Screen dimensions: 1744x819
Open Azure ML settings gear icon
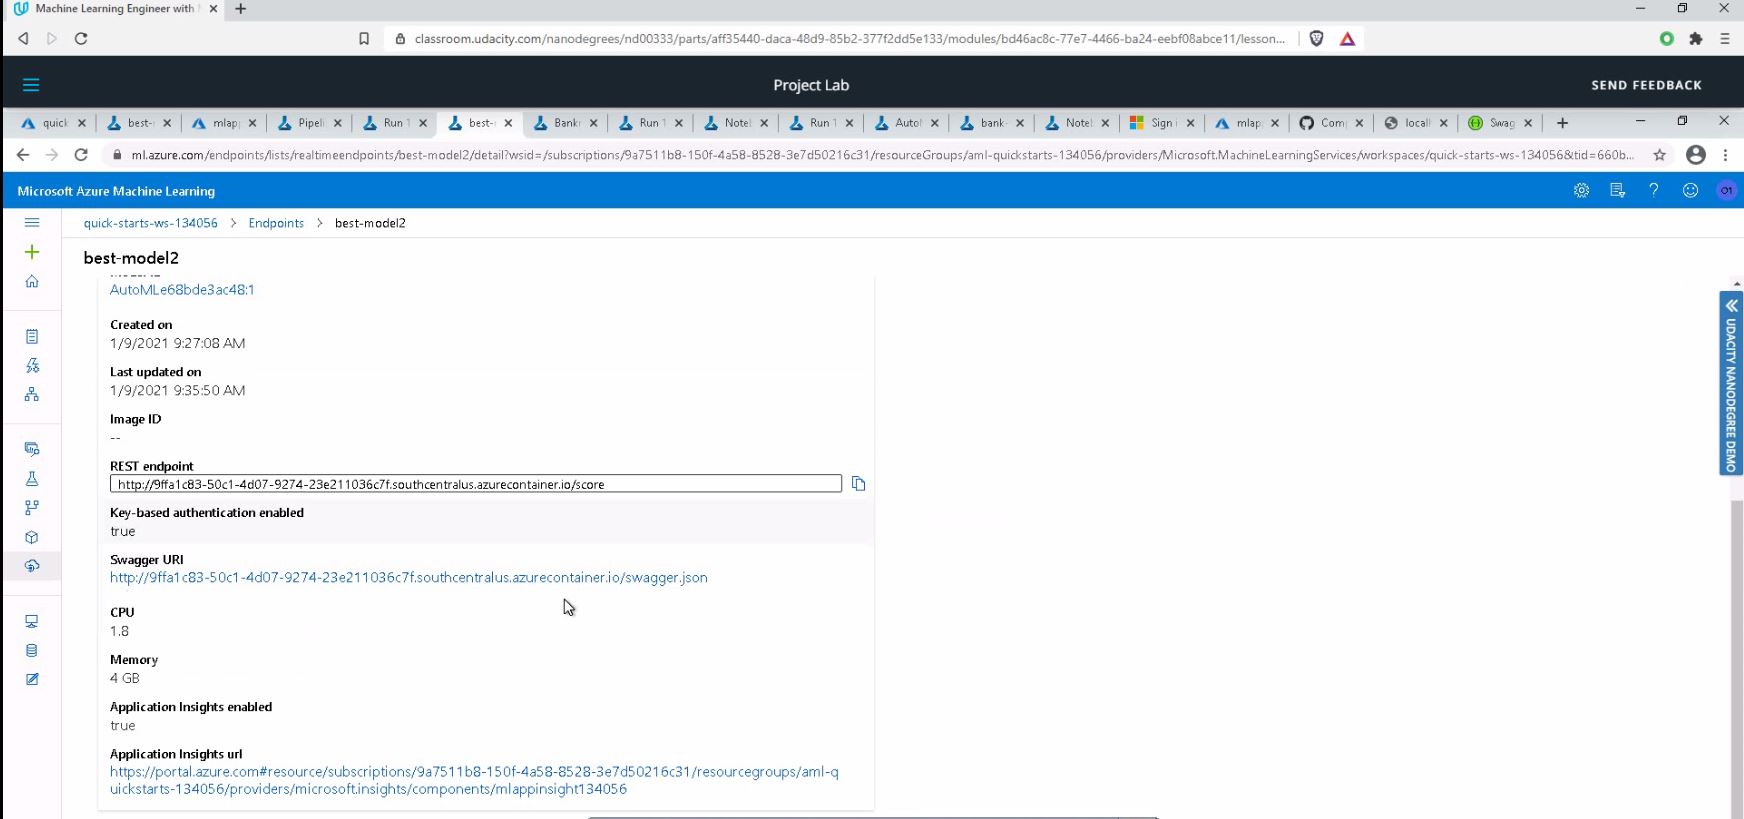(x=1581, y=191)
